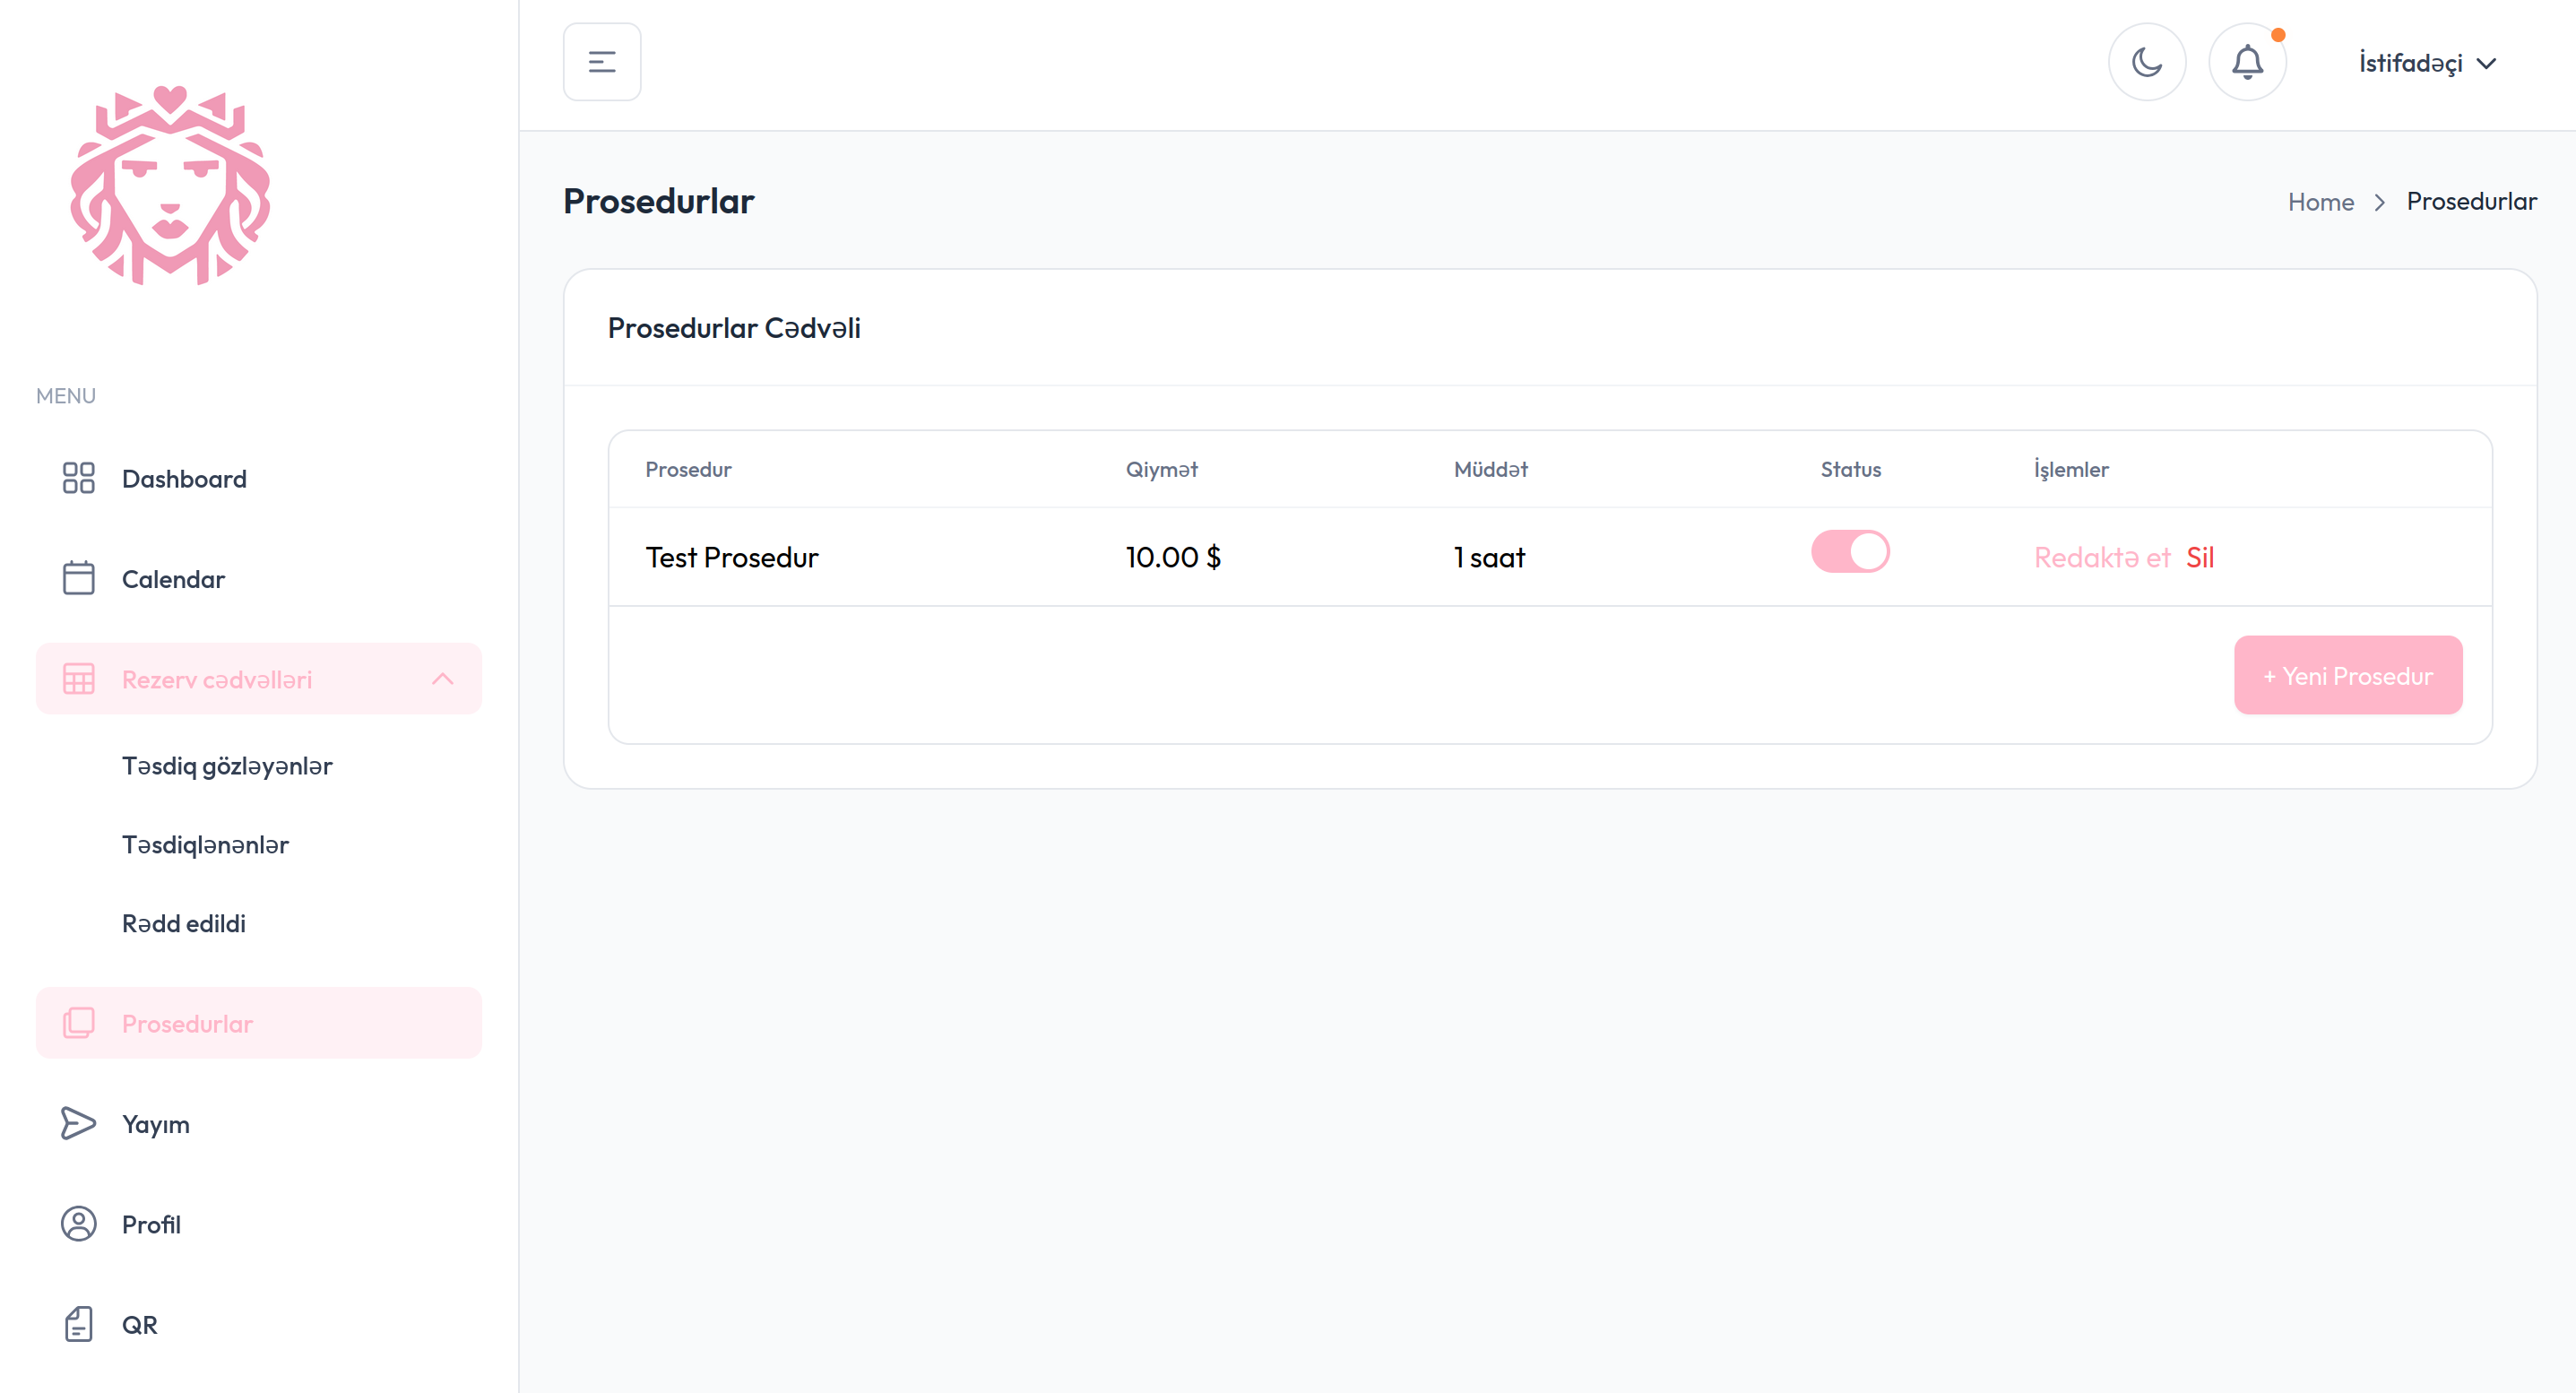The height and width of the screenshot is (1393, 2576).
Task: Go to Home breadcrumb link
Action: [x=2320, y=202]
